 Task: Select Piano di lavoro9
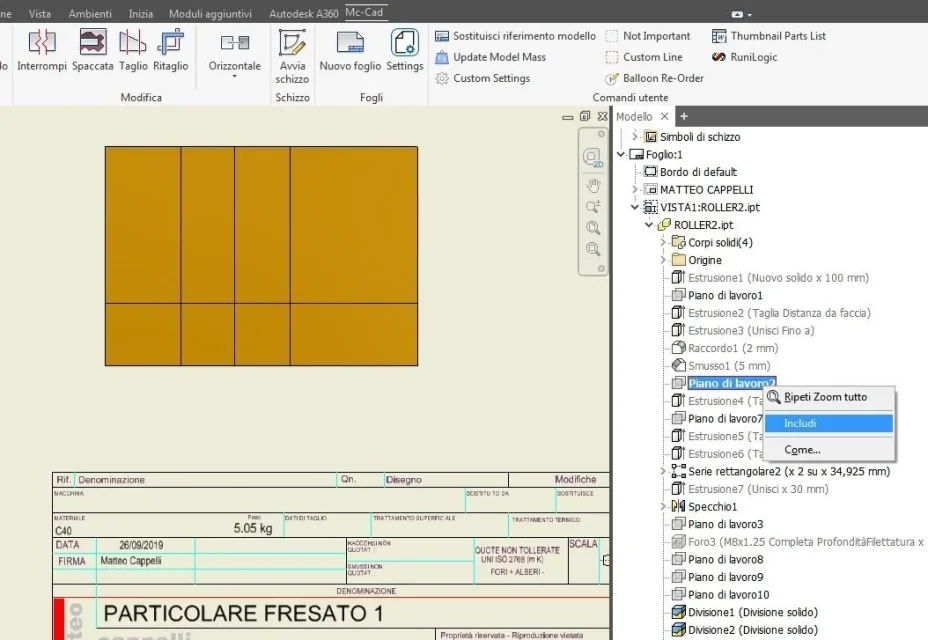coord(717,577)
